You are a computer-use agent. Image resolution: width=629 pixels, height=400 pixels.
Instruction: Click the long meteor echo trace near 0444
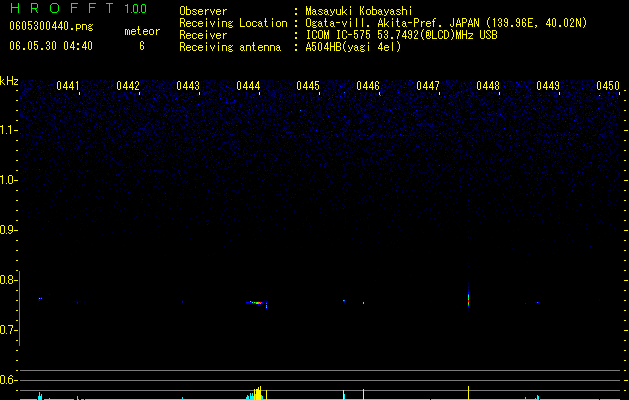(256, 303)
